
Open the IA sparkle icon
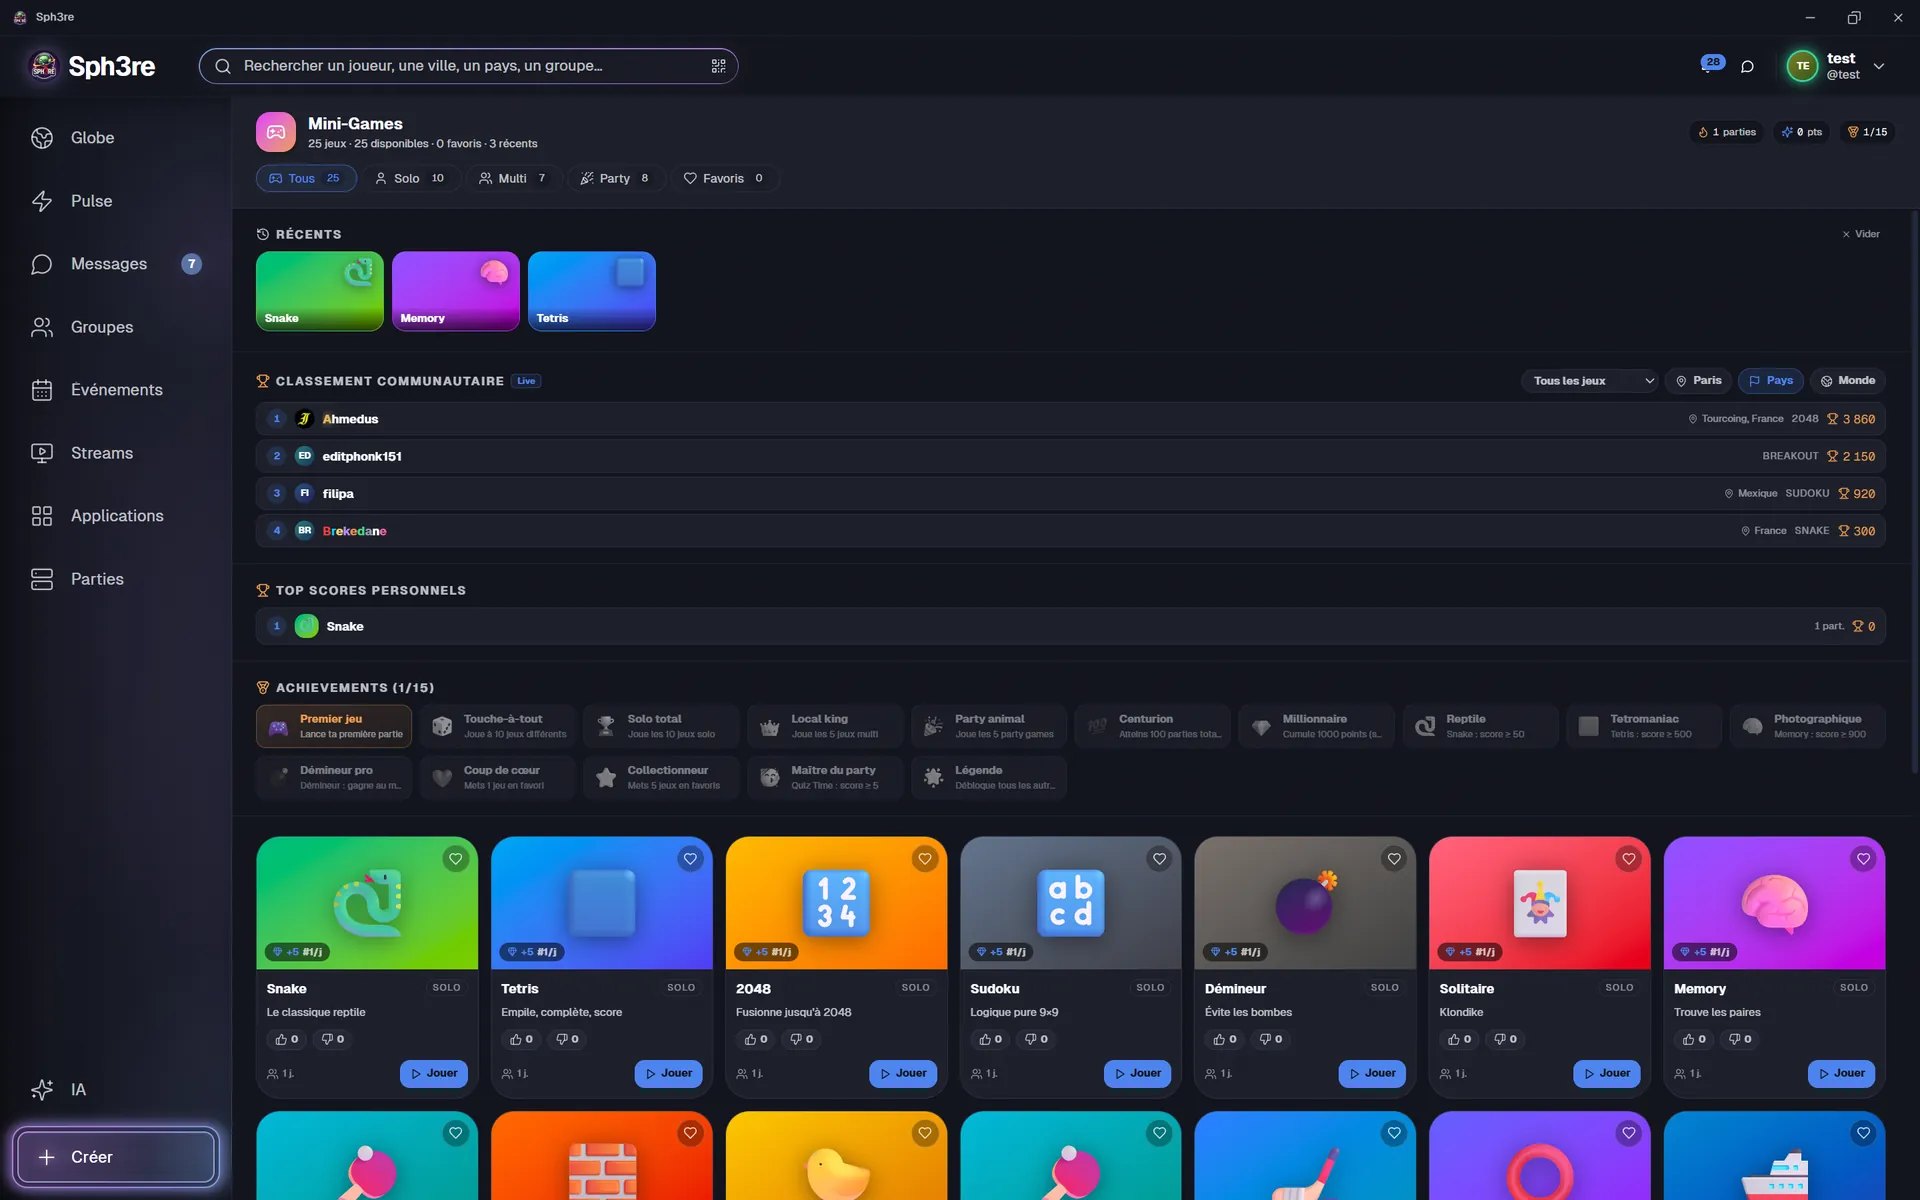point(42,1090)
